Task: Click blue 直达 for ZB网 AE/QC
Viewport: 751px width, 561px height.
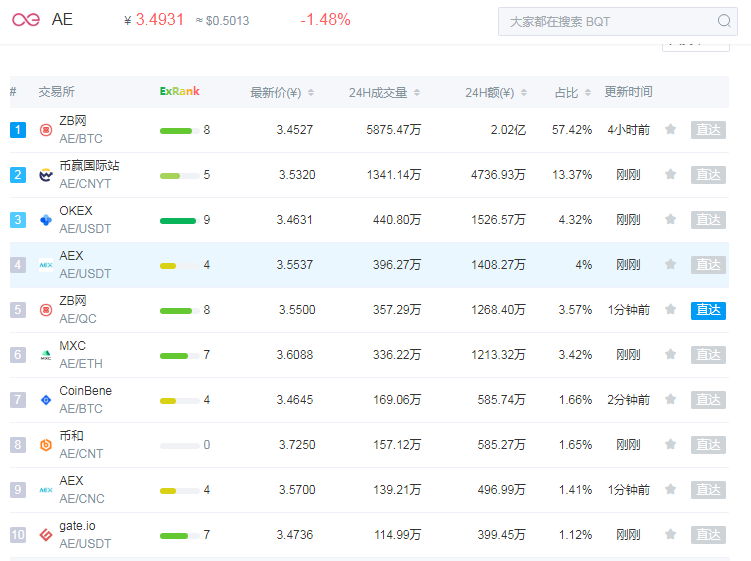Action: click(x=708, y=310)
